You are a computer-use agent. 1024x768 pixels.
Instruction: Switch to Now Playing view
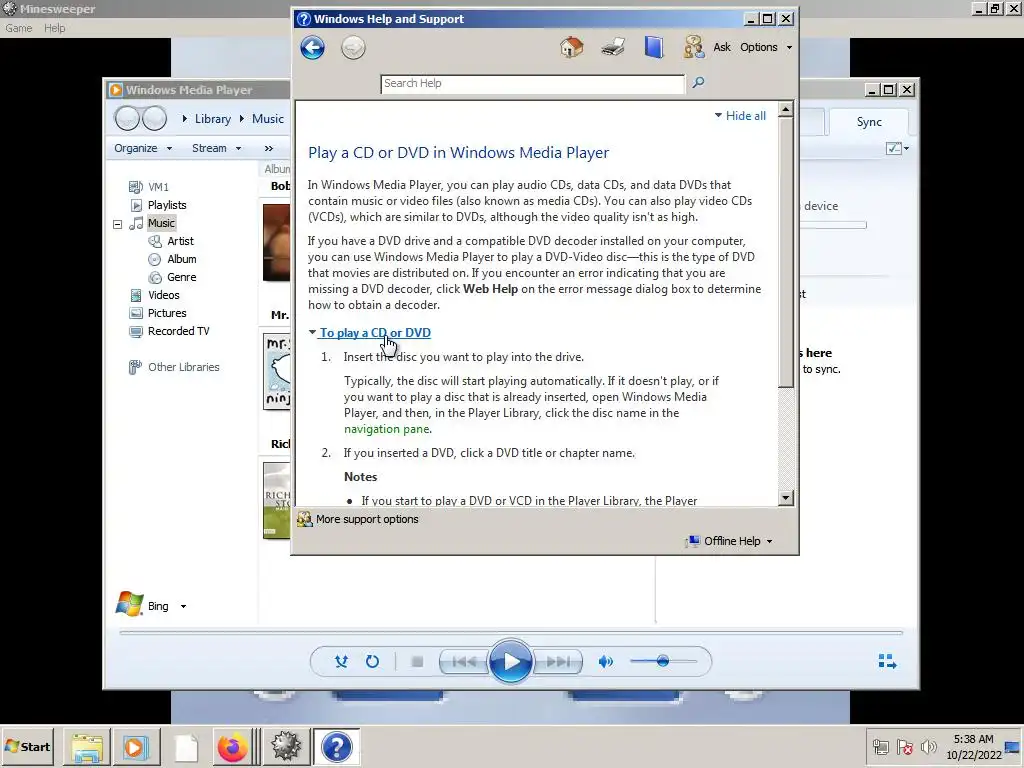pos(887,662)
